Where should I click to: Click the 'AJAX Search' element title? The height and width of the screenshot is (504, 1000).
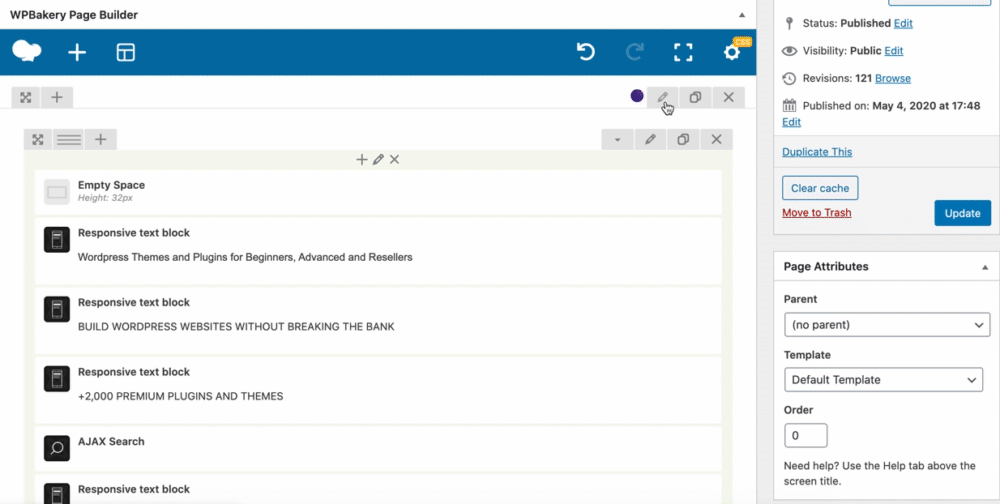(x=111, y=441)
